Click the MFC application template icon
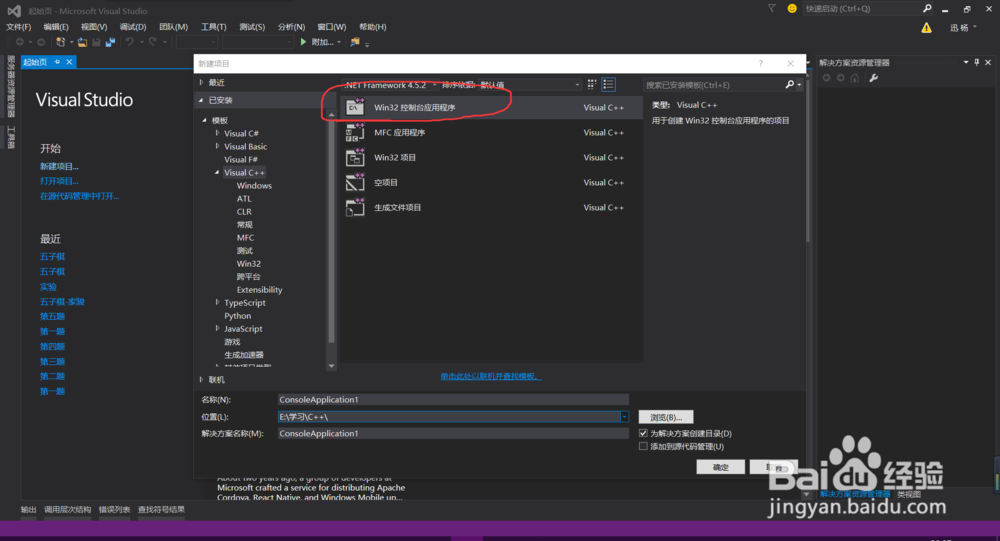 pyautogui.click(x=355, y=132)
